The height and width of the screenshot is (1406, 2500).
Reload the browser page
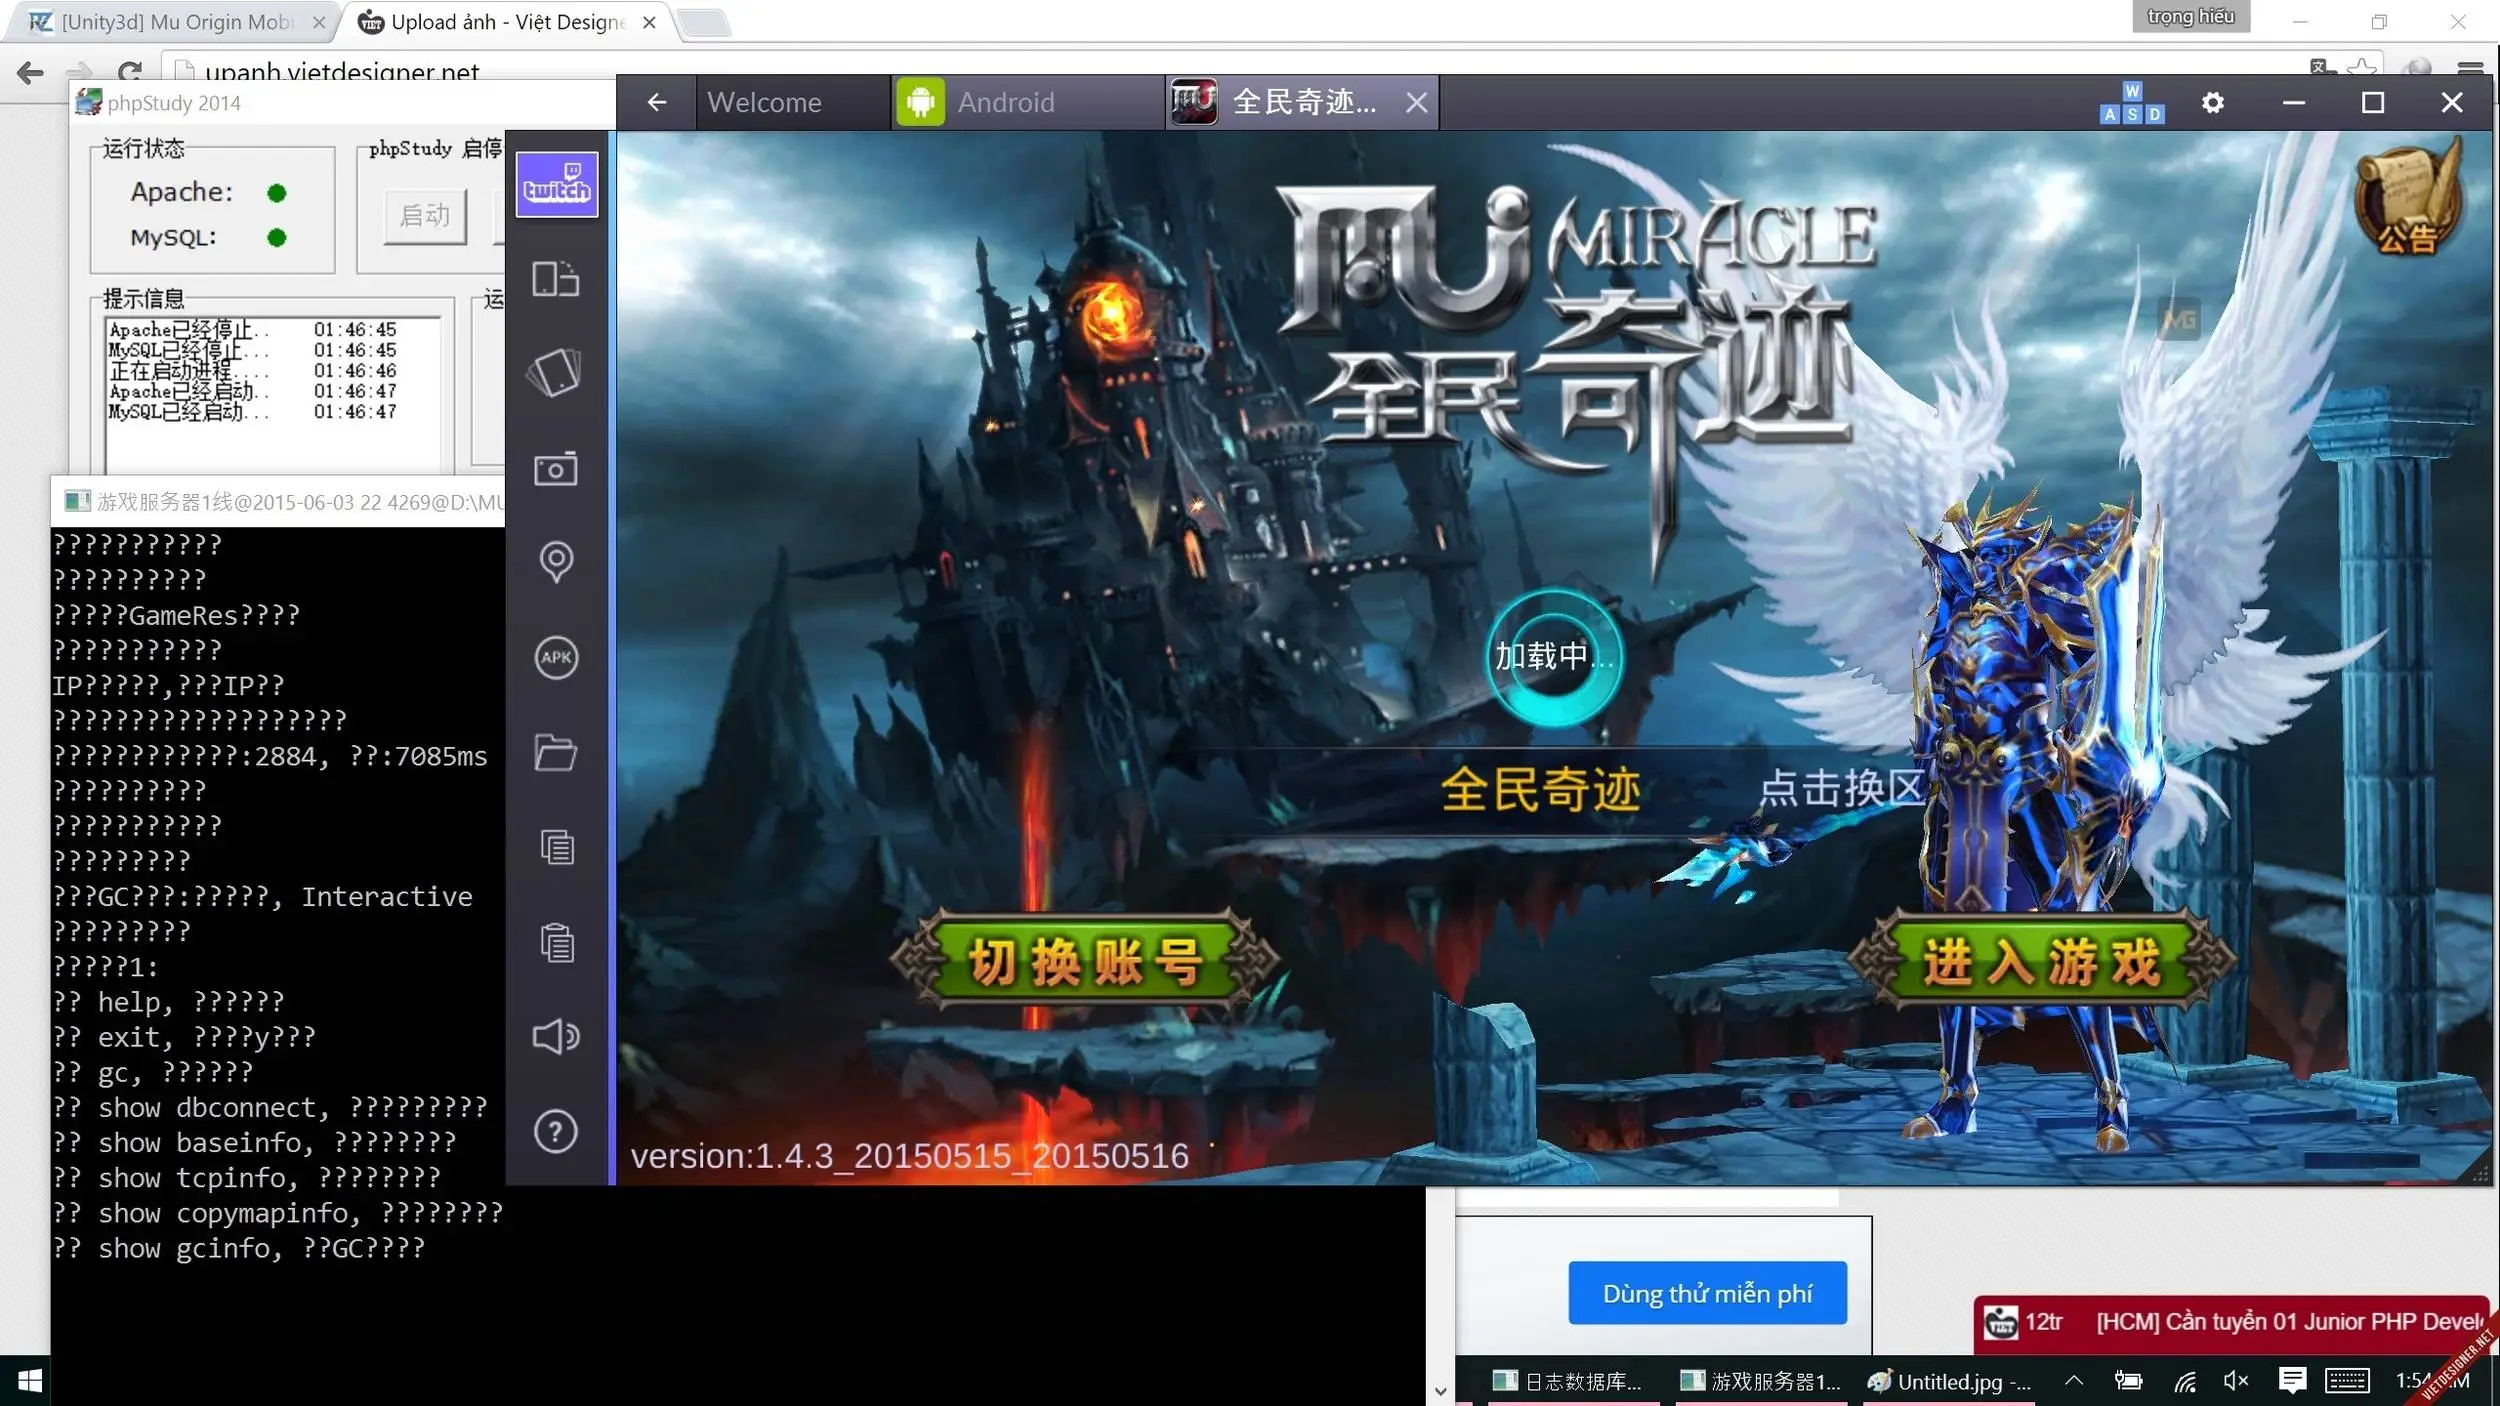(x=130, y=71)
